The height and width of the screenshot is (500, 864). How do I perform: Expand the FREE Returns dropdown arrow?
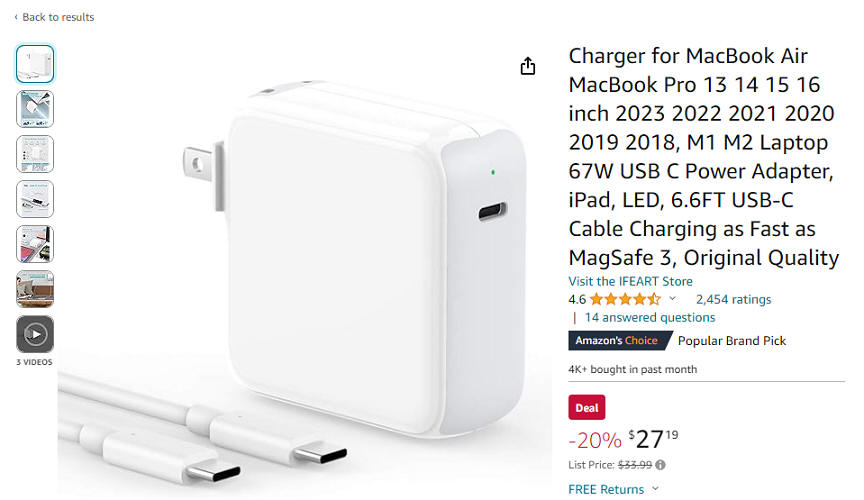click(x=655, y=488)
